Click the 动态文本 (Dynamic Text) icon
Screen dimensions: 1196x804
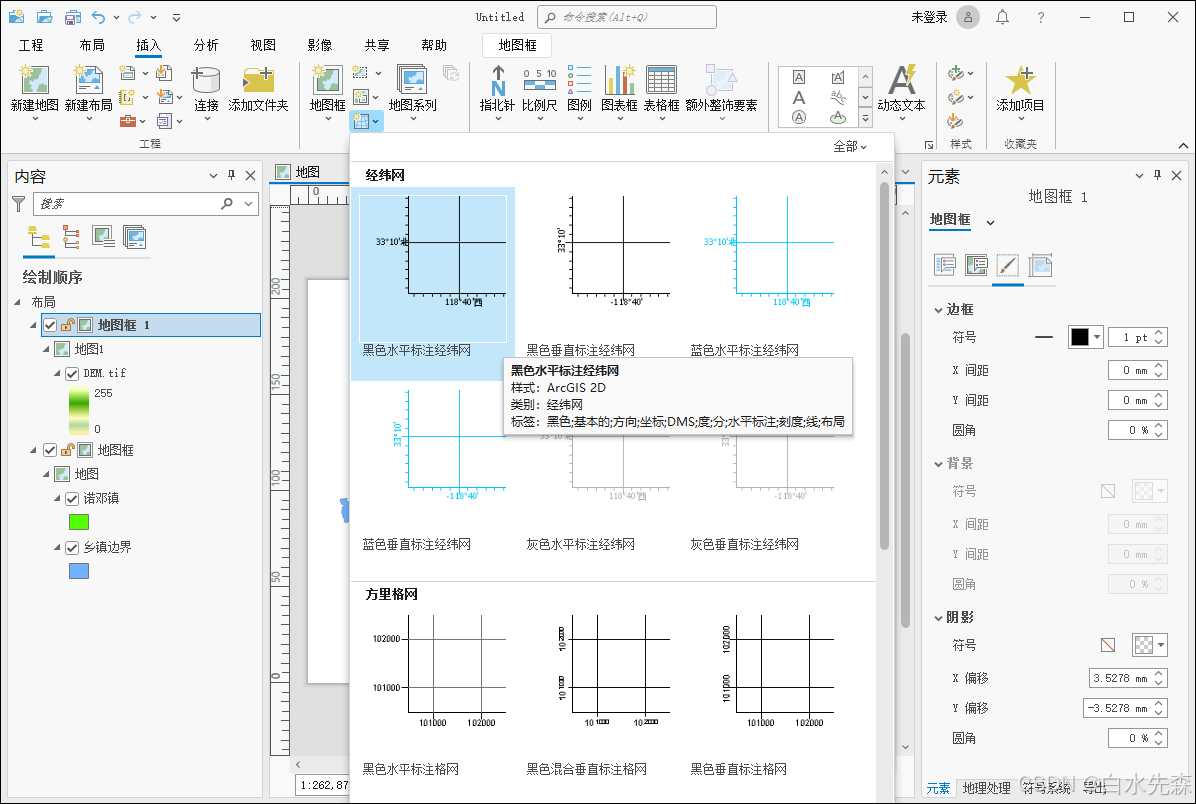[901, 80]
